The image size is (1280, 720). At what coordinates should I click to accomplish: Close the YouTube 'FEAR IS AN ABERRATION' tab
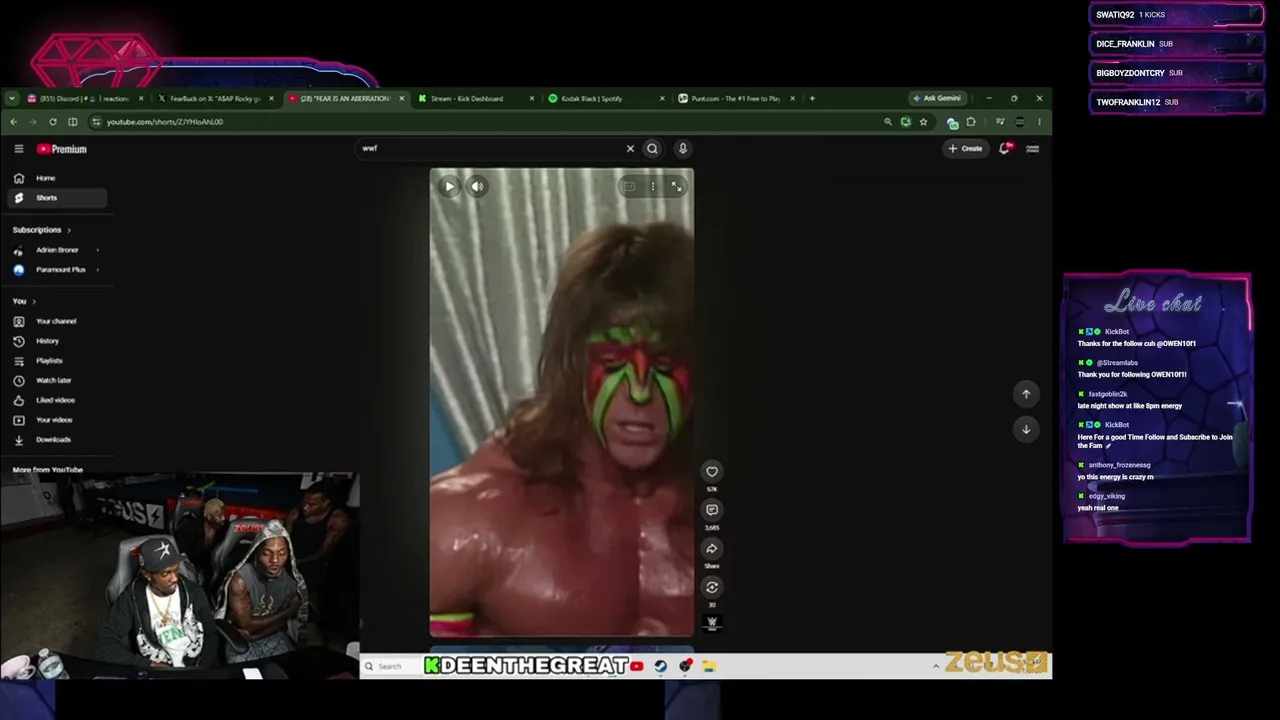(402, 99)
